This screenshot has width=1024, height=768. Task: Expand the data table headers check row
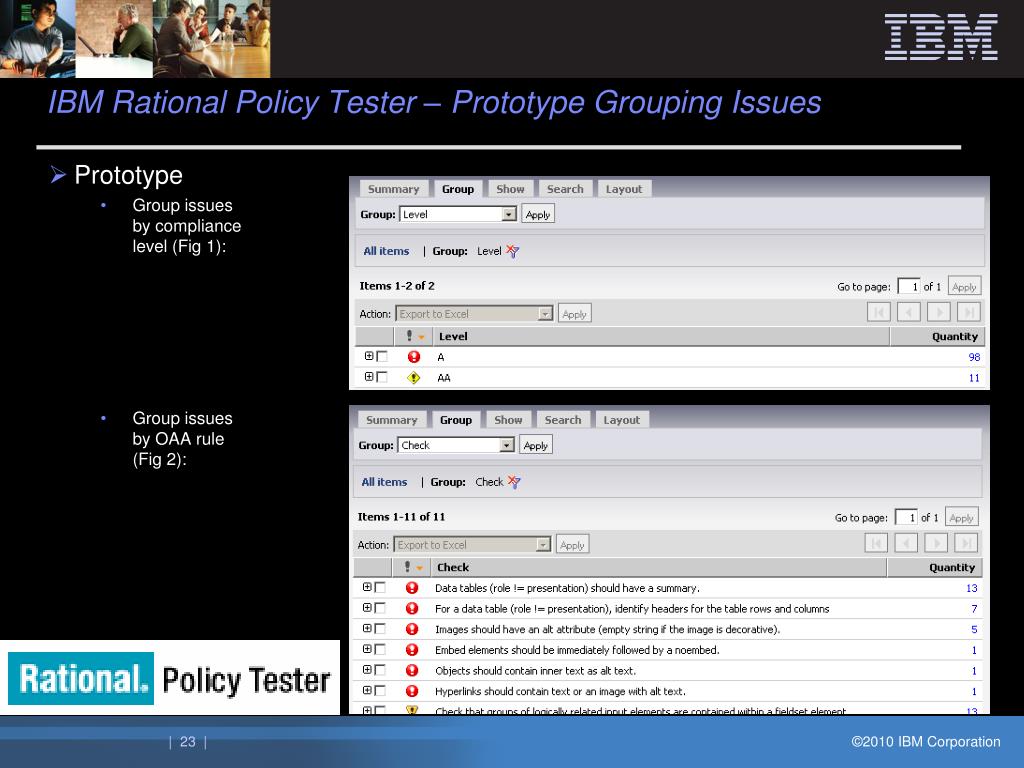pos(367,608)
